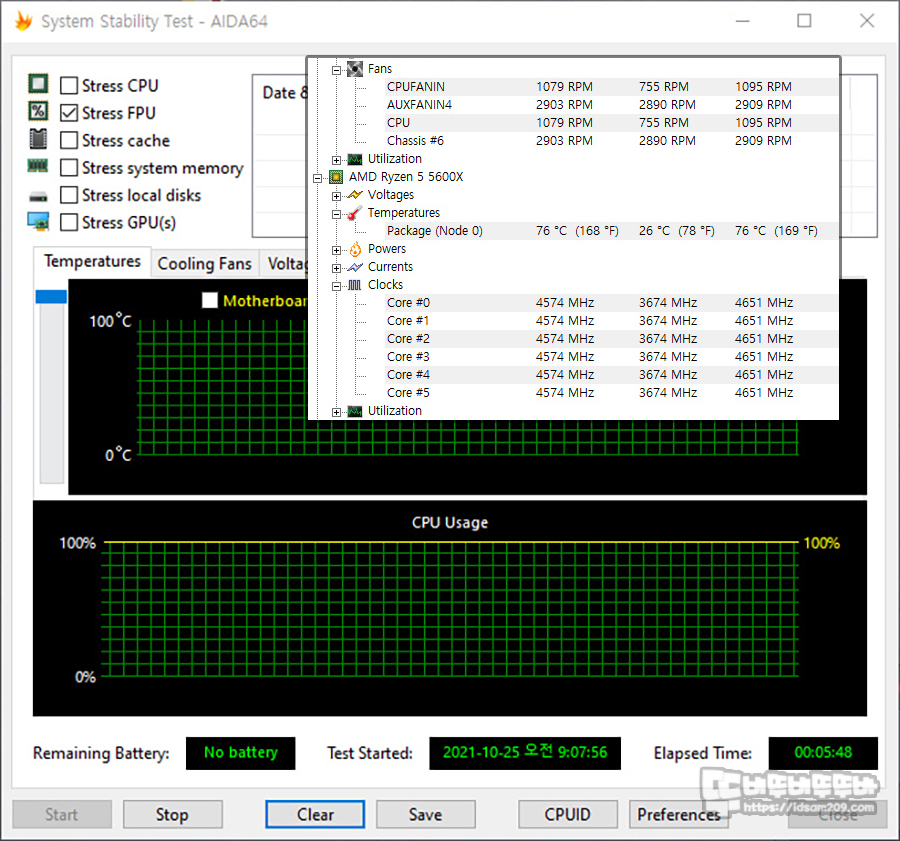This screenshot has height=841, width=900.
Task: Click the 76 °C (169 °F) maximum value
Action: (x=776, y=231)
